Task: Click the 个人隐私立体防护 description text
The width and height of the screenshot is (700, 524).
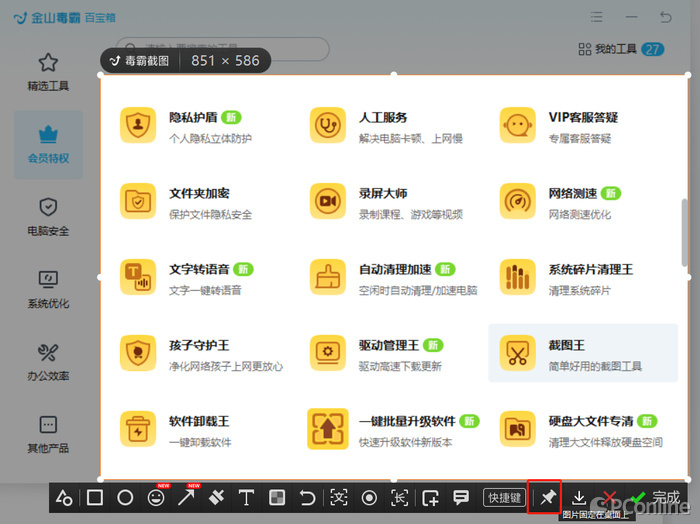Action: [210, 138]
